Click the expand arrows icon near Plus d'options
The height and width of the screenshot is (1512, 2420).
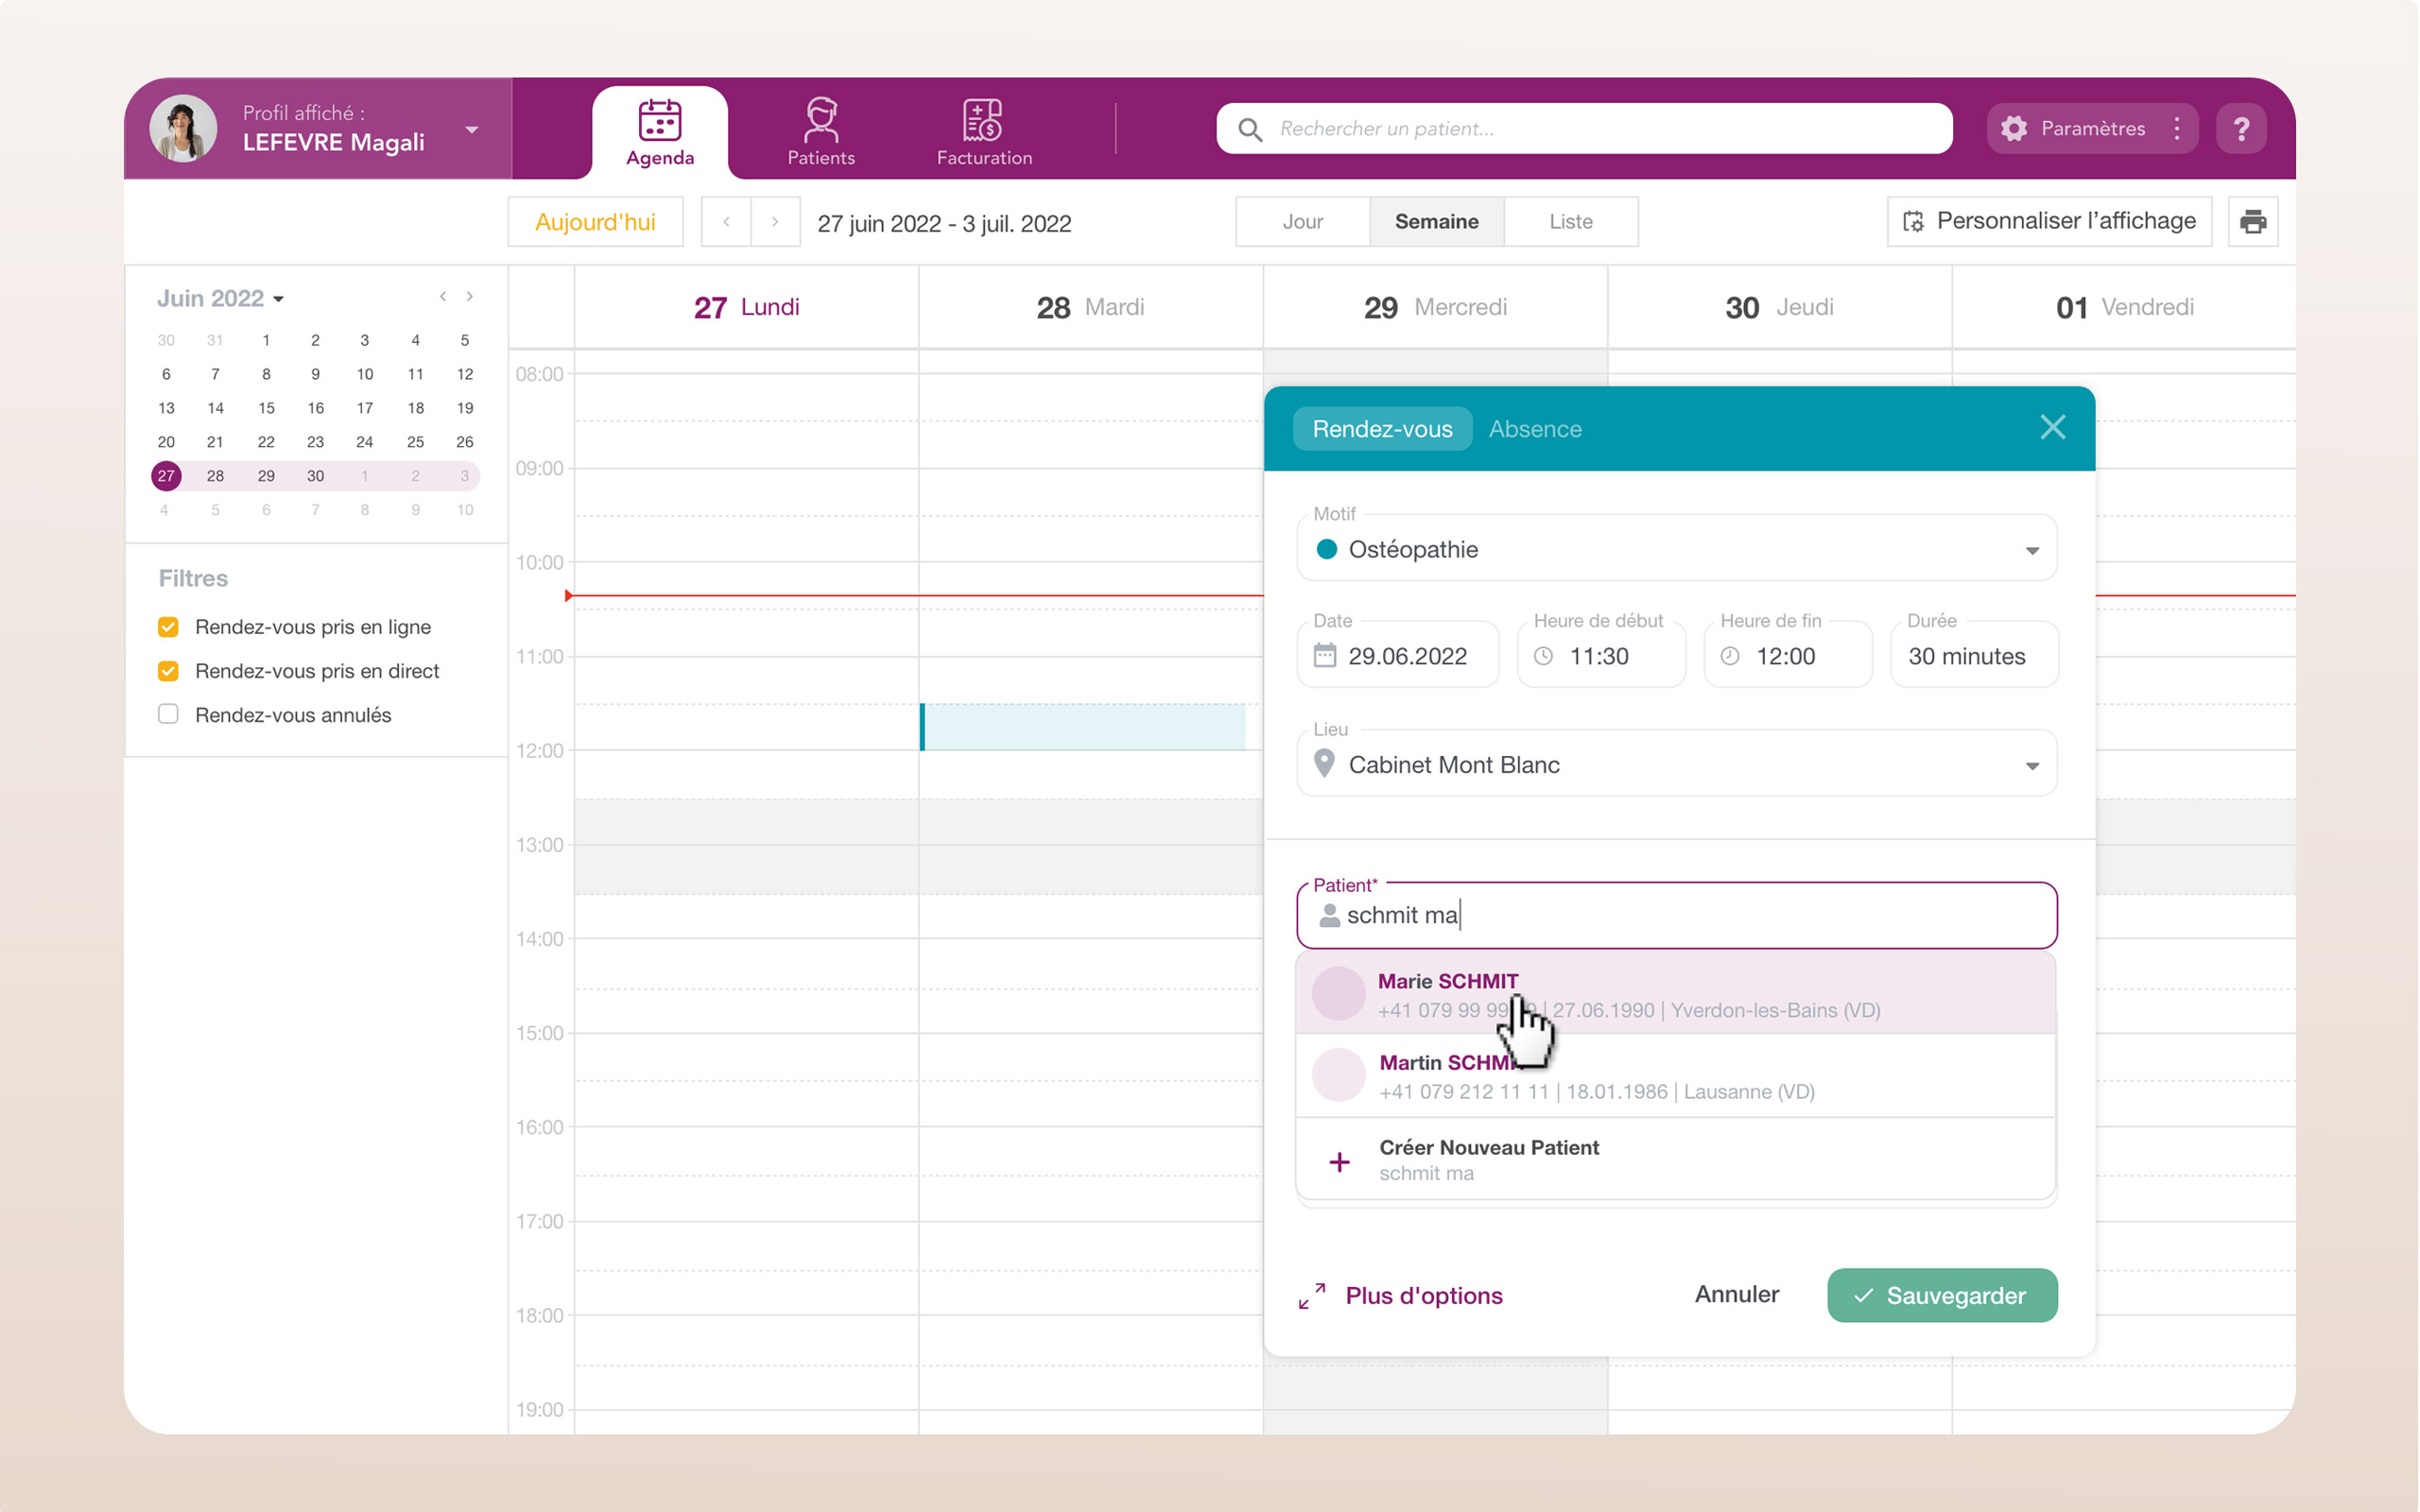1312,1296
